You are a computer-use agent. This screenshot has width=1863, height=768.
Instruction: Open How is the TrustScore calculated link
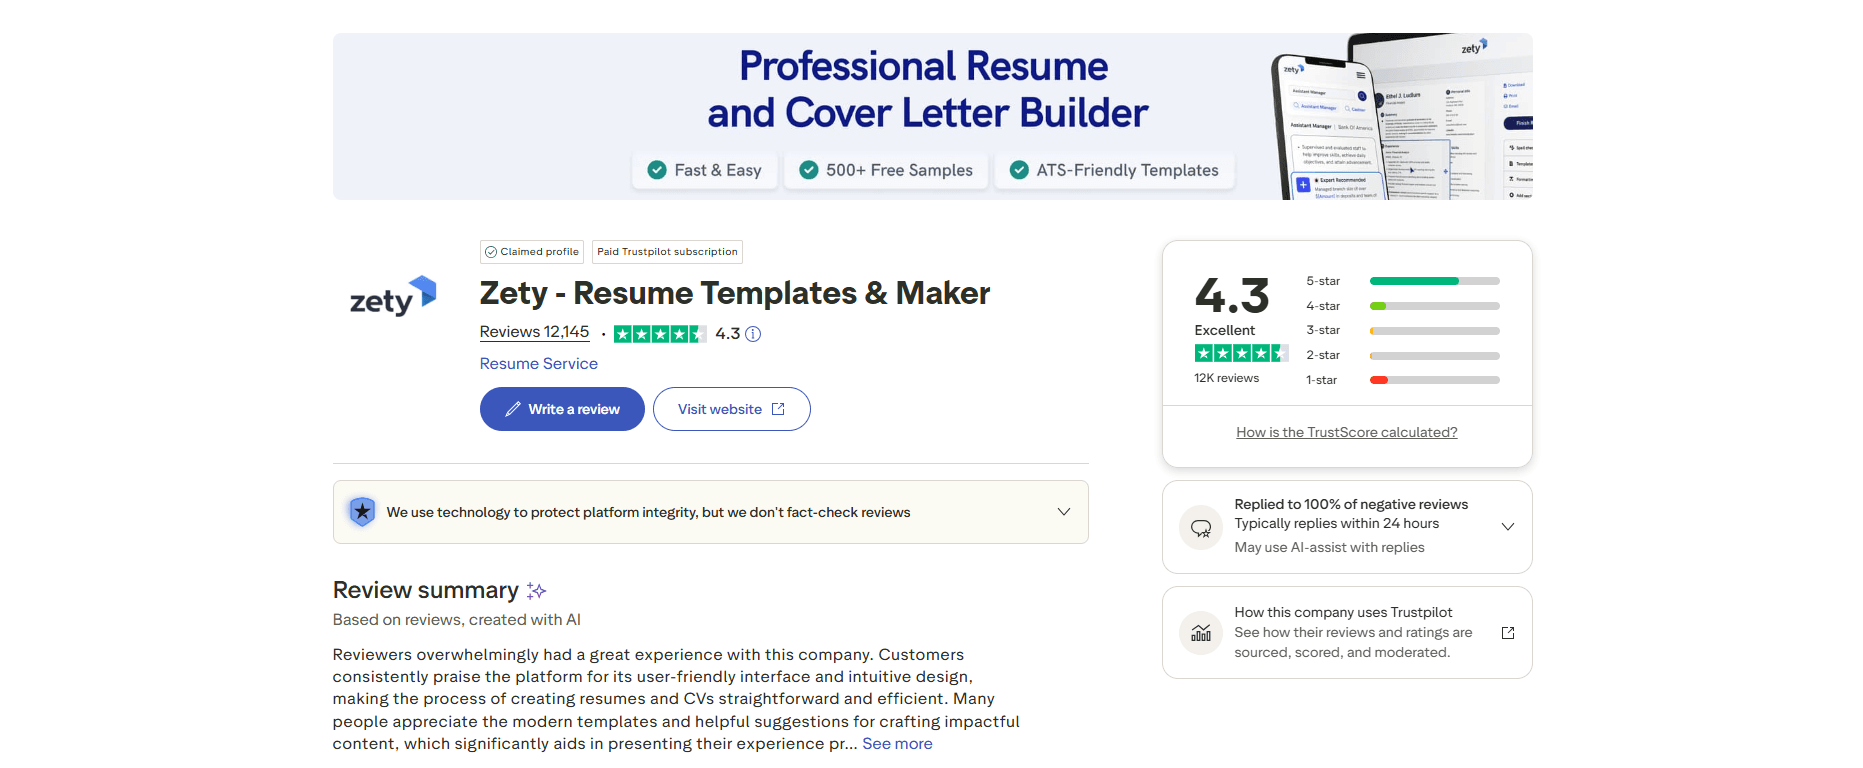pos(1346,432)
